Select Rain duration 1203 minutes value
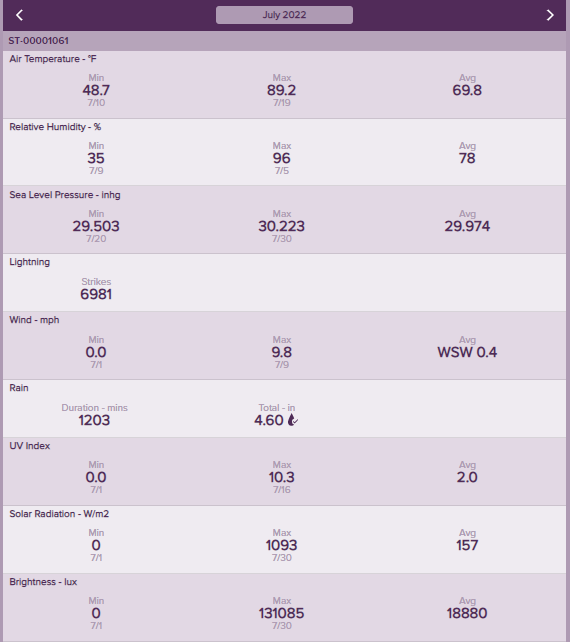 coord(94,420)
